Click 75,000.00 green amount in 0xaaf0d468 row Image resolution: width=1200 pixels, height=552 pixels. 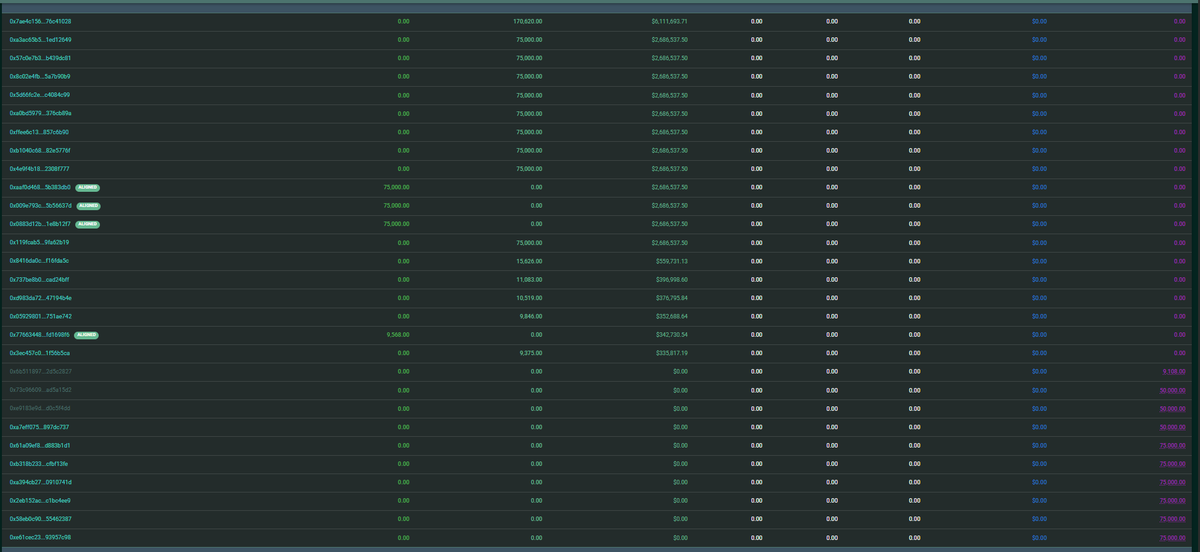[397, 187]
